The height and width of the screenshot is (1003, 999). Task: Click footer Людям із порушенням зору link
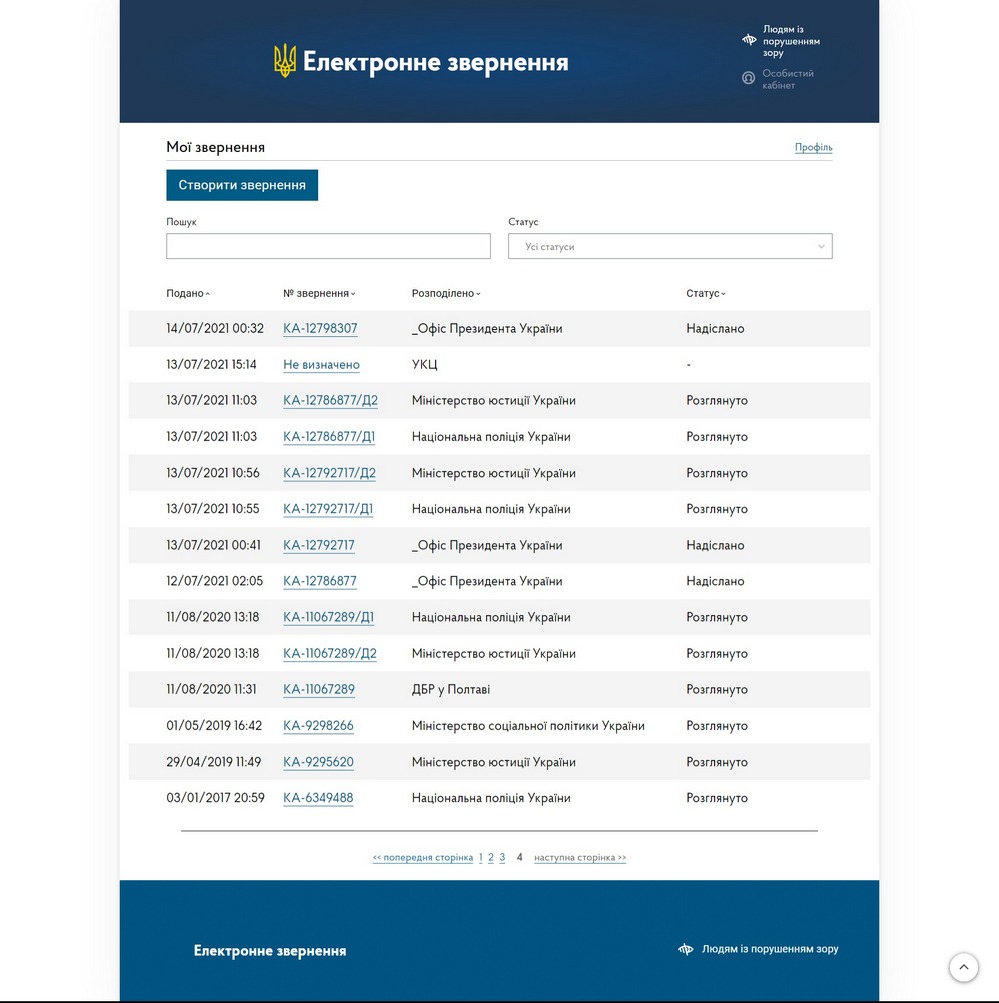(x=770, y=949)
